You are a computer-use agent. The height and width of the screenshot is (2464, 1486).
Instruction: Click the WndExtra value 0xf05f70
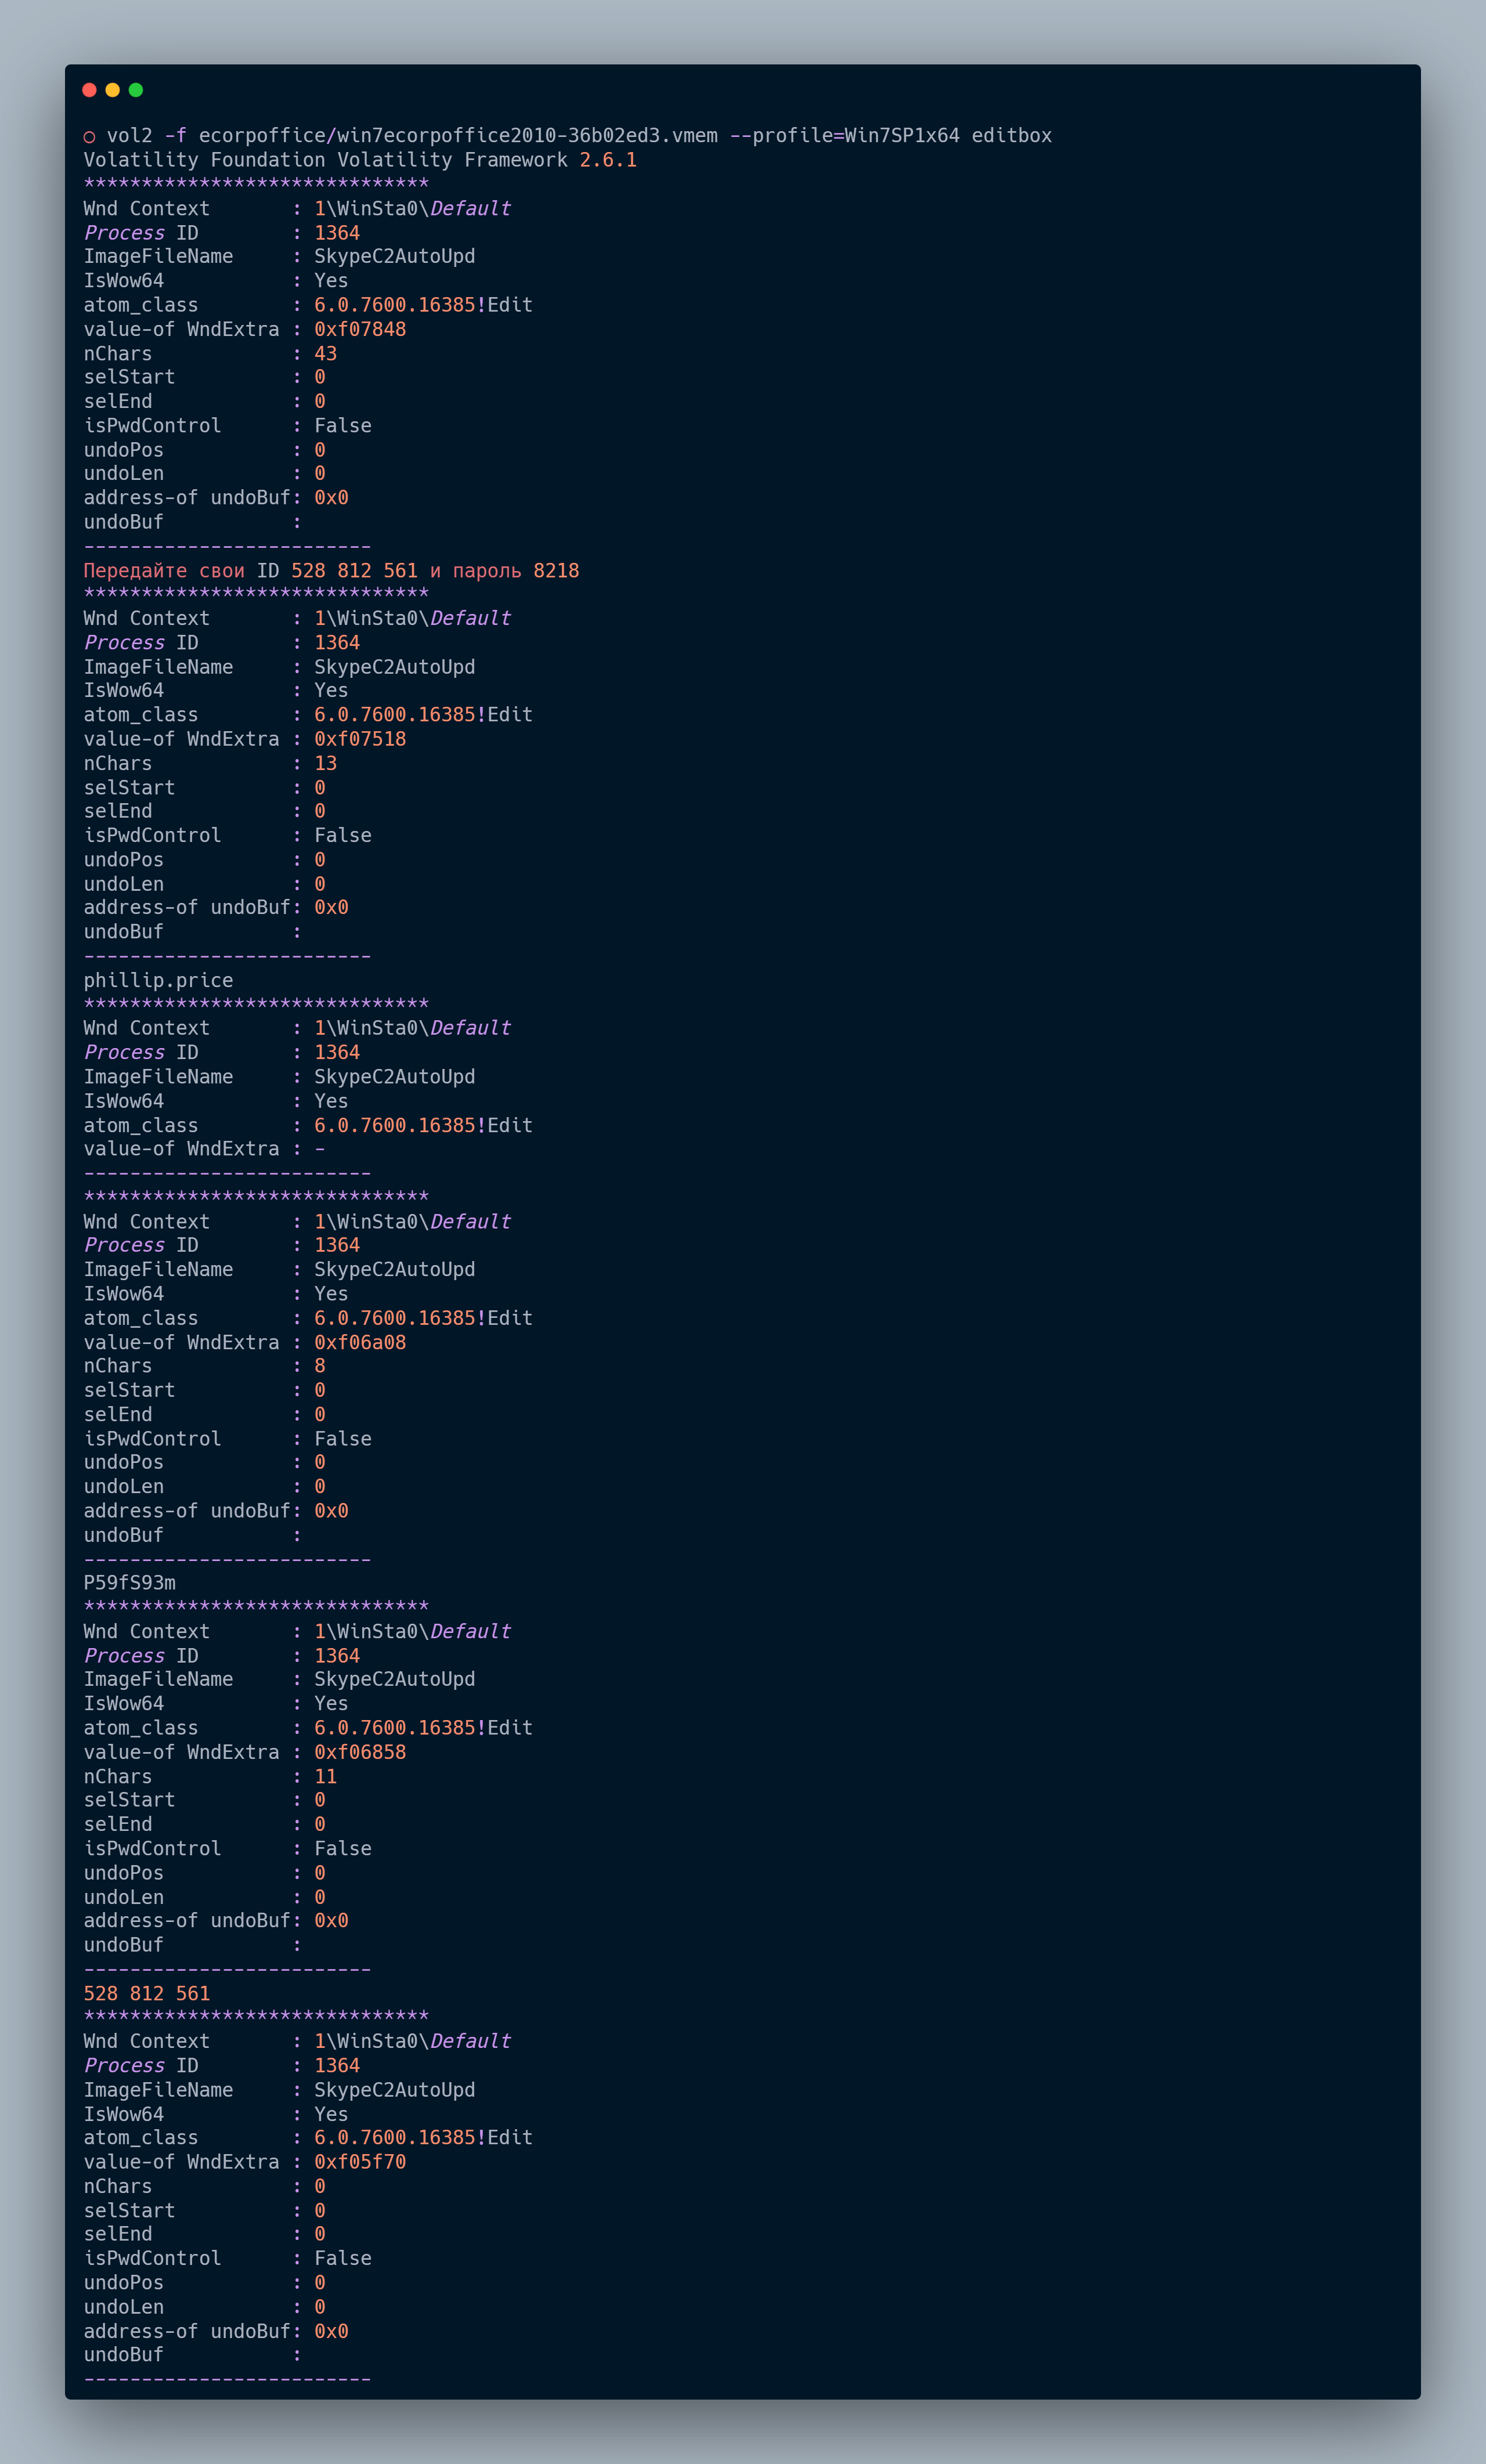tap(360, 2162)
